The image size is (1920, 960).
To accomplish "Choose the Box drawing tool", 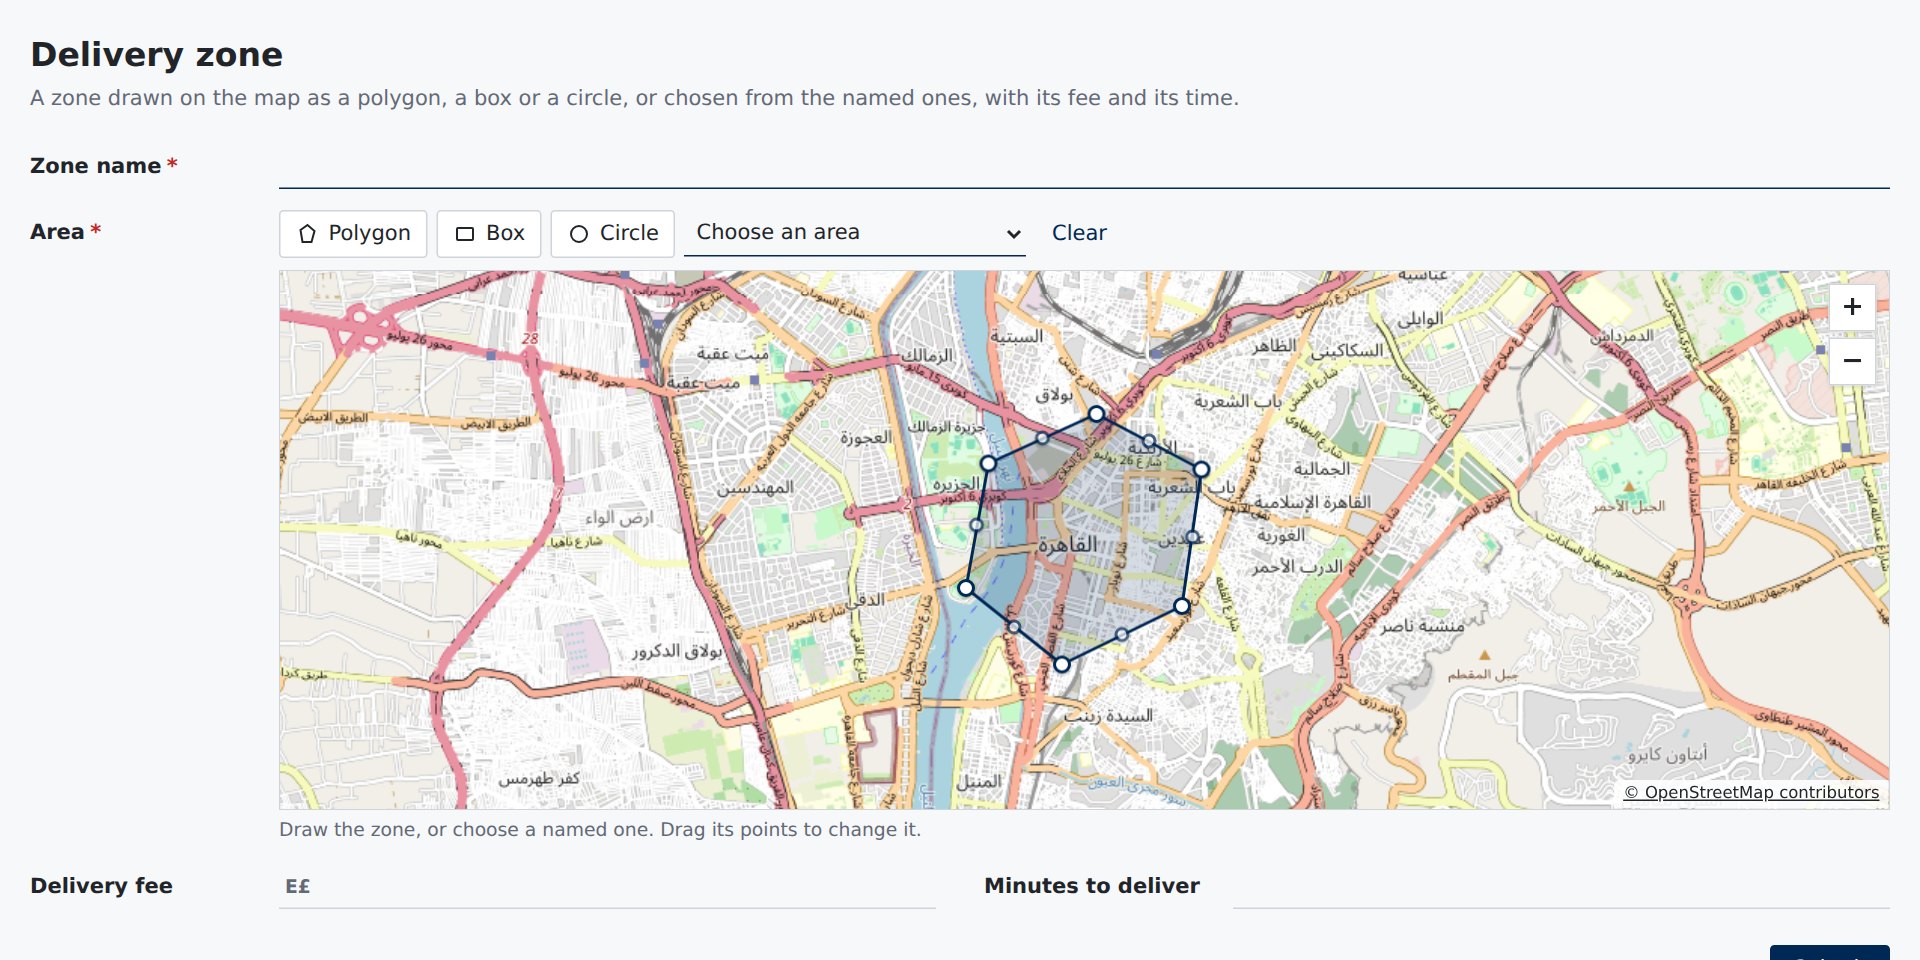I will 489,233.
